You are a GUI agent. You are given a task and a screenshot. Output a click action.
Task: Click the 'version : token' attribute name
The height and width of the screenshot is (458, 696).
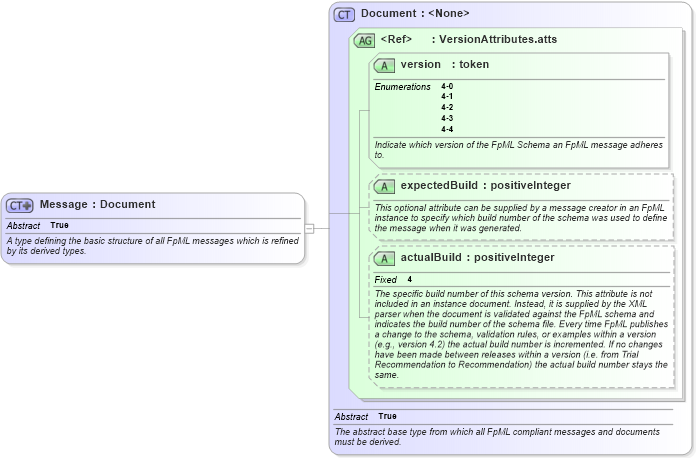445,64
